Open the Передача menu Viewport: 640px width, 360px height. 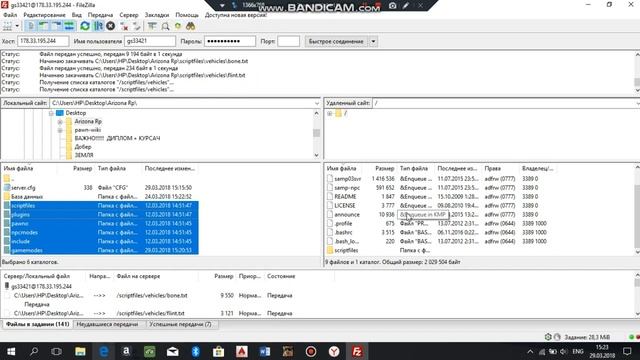[100, 15]
